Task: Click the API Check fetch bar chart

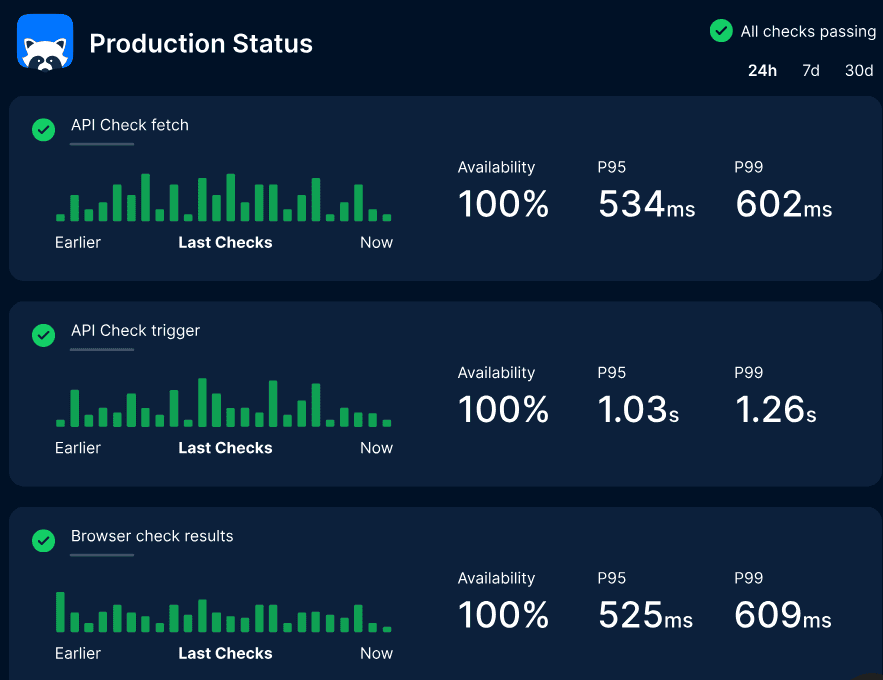Action: coord(224,197)
